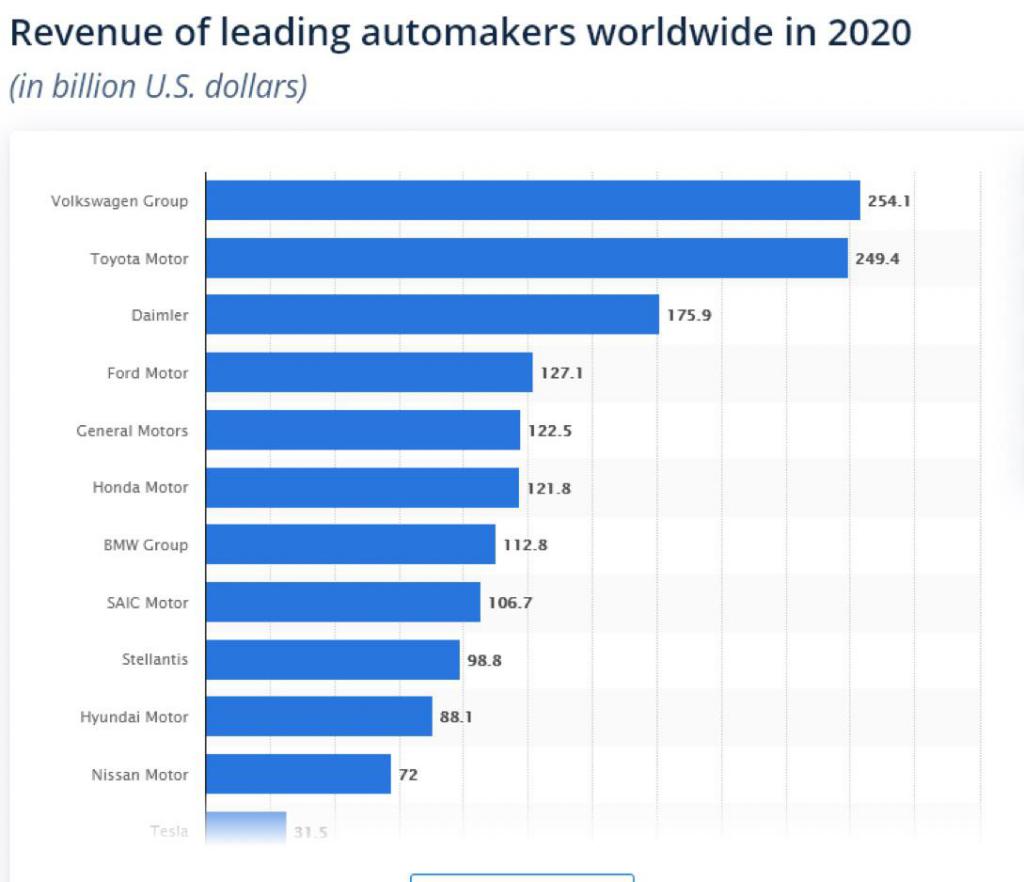The width and height of the screenshot is (1024, 882).
Task: Click the BMW Group bar
Action: [x=351, y=544]
